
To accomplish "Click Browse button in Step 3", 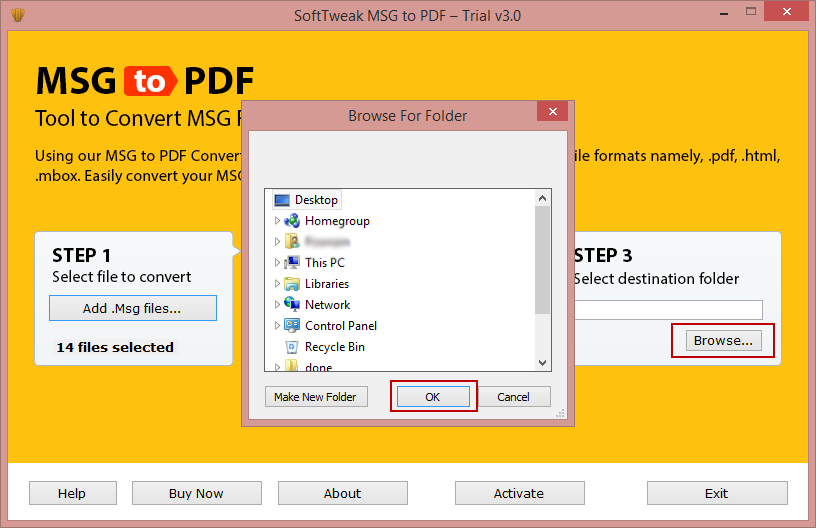I will [723, 341].
